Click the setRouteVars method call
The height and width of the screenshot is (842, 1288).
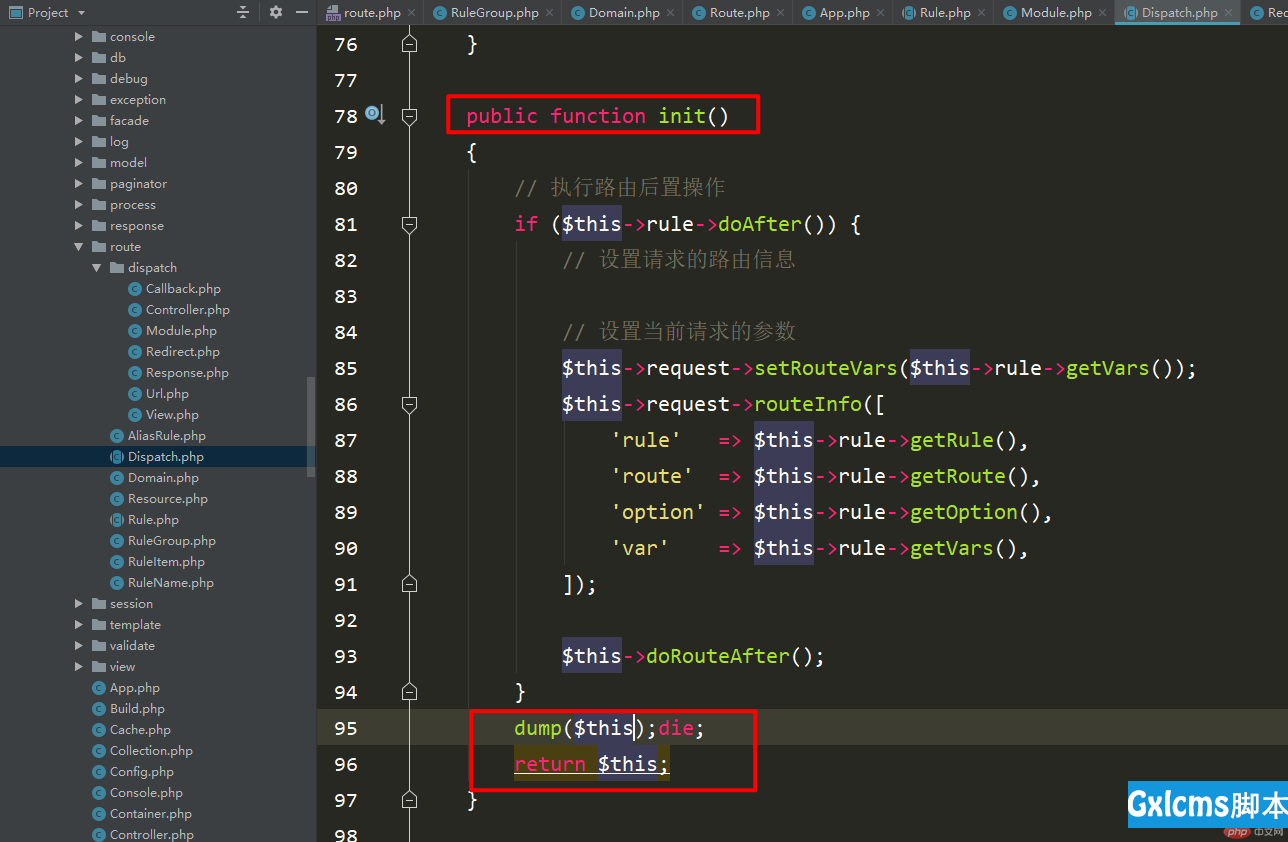[x=826, y=368]
